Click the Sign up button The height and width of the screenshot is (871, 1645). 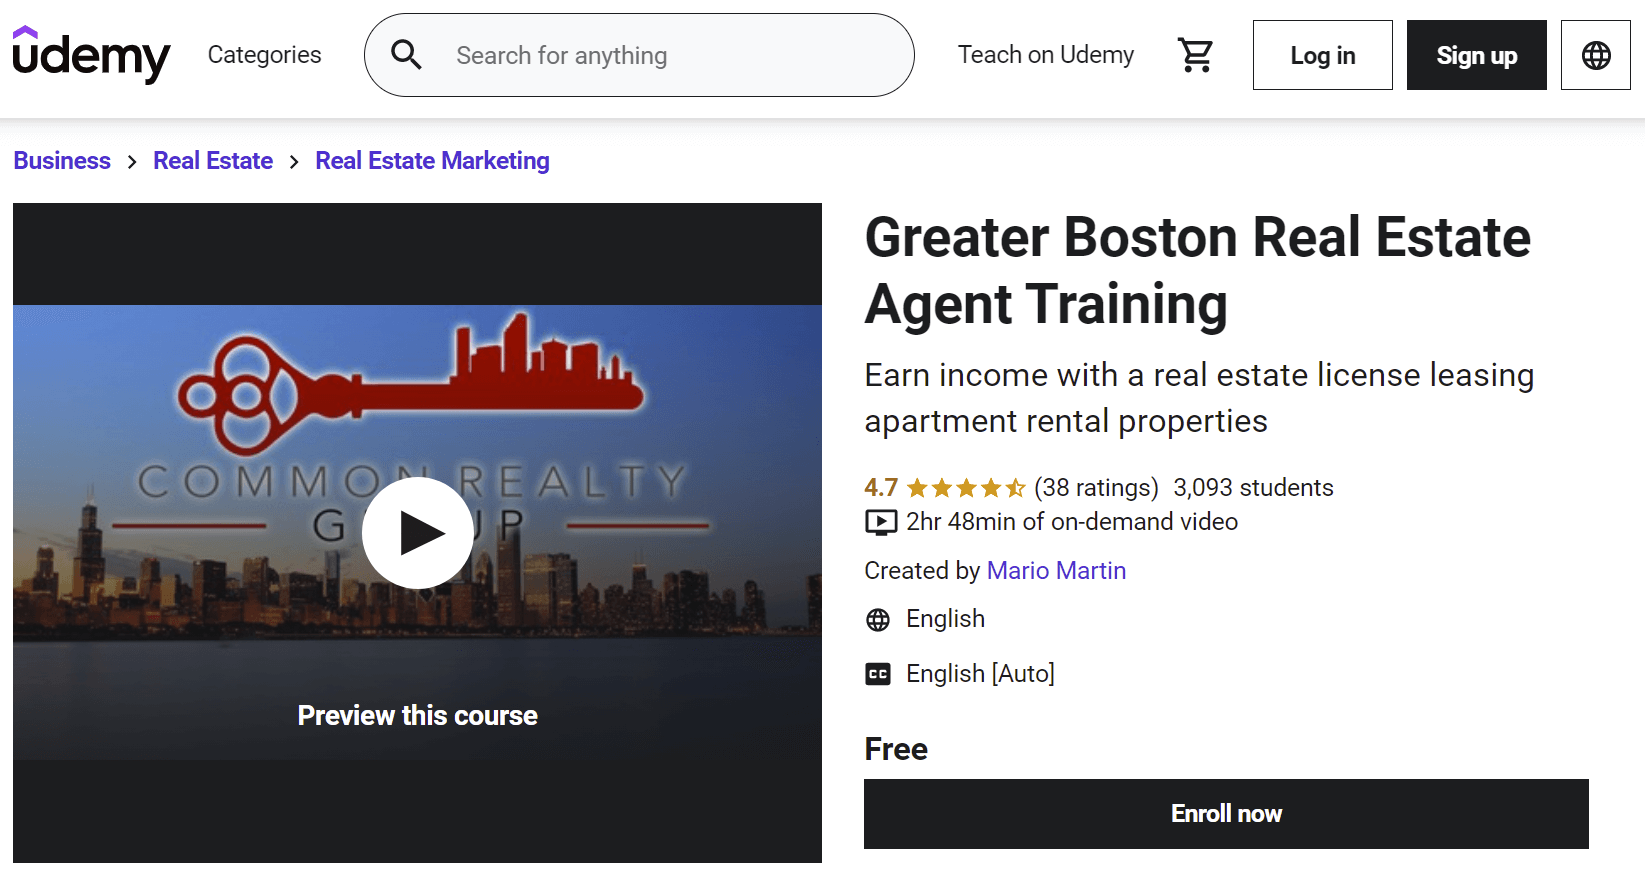point(1476,55)
